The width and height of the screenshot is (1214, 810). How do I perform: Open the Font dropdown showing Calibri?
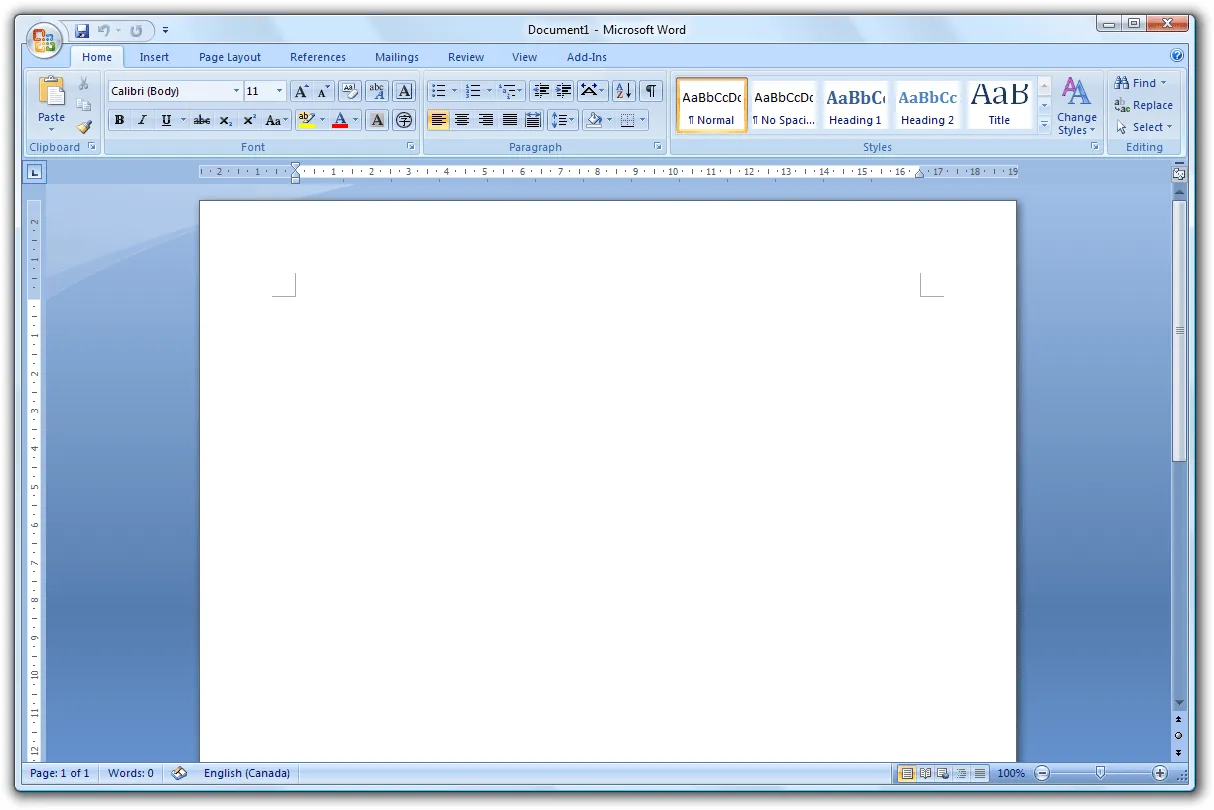(236, 90)
